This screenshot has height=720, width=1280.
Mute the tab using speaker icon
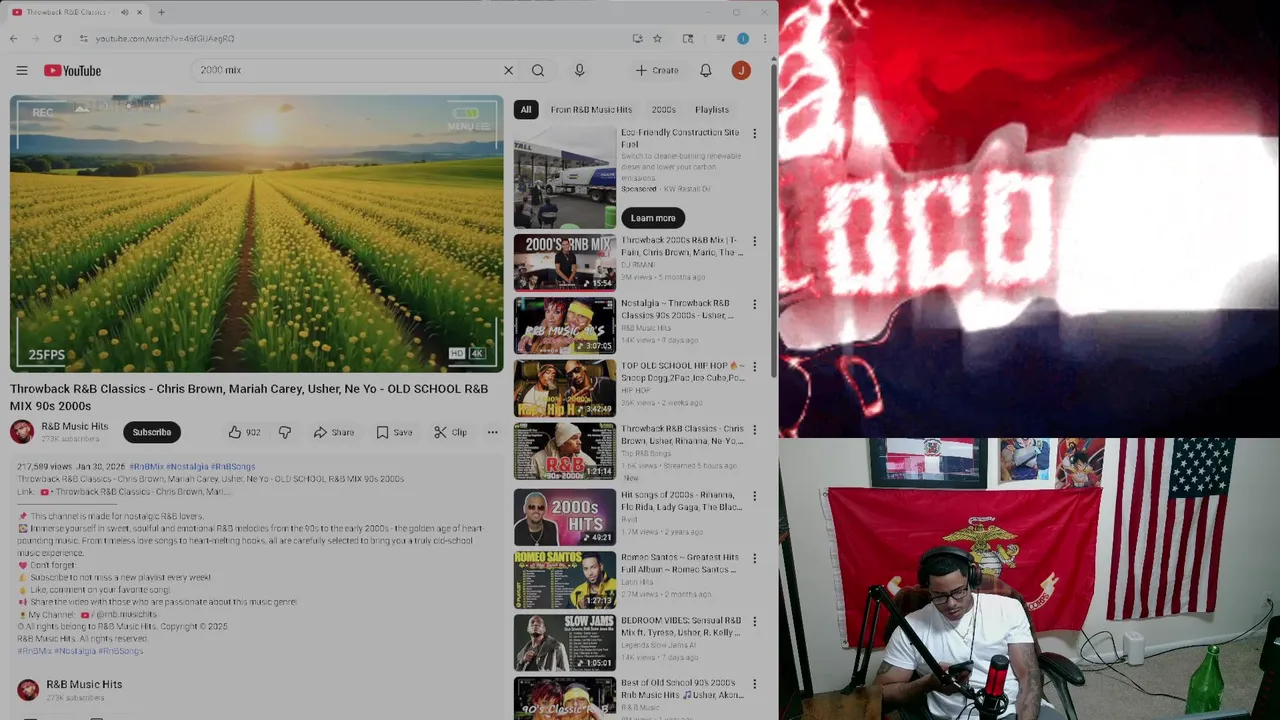pos(124,12)
